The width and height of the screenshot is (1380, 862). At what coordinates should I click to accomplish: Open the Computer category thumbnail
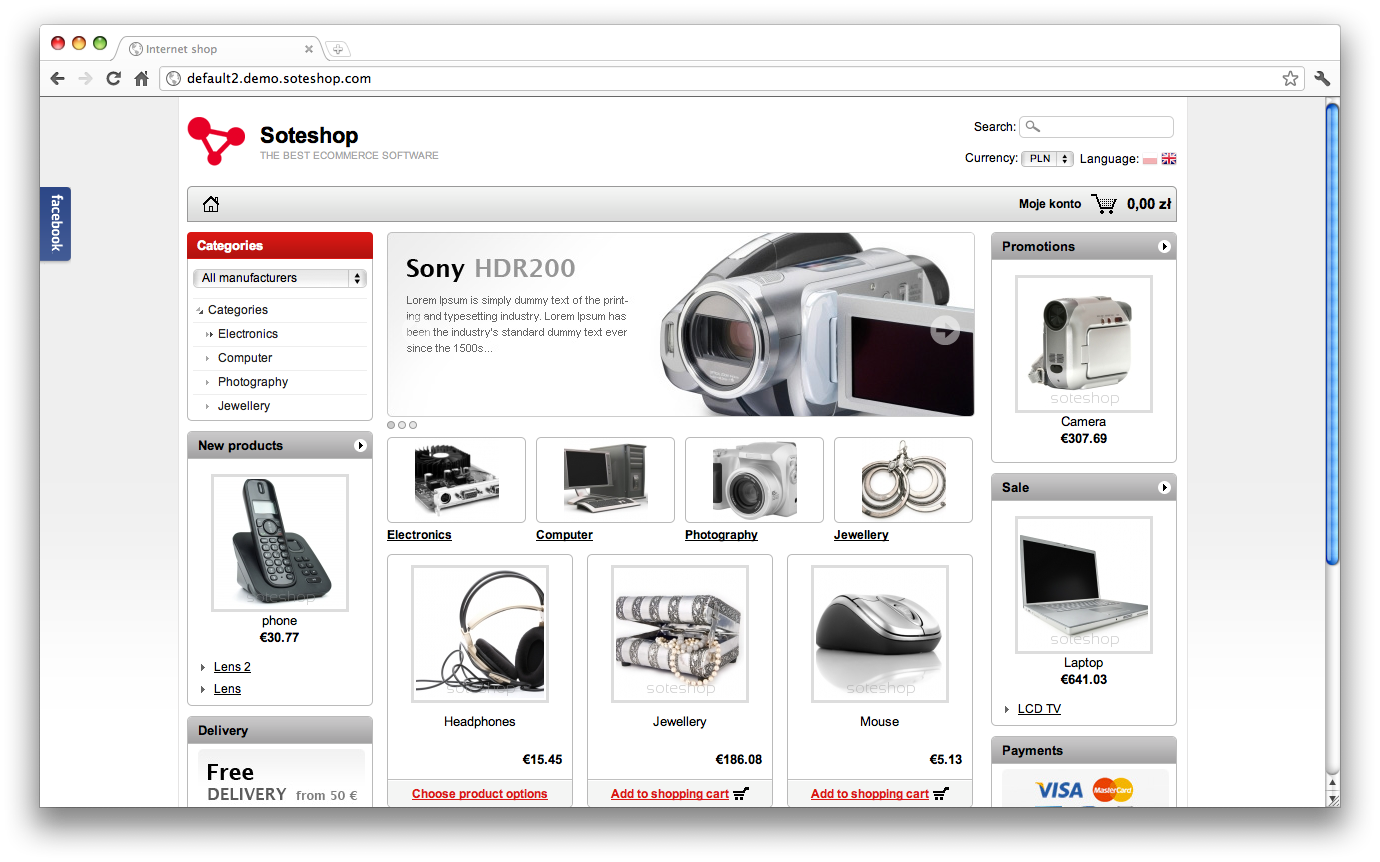605,480
